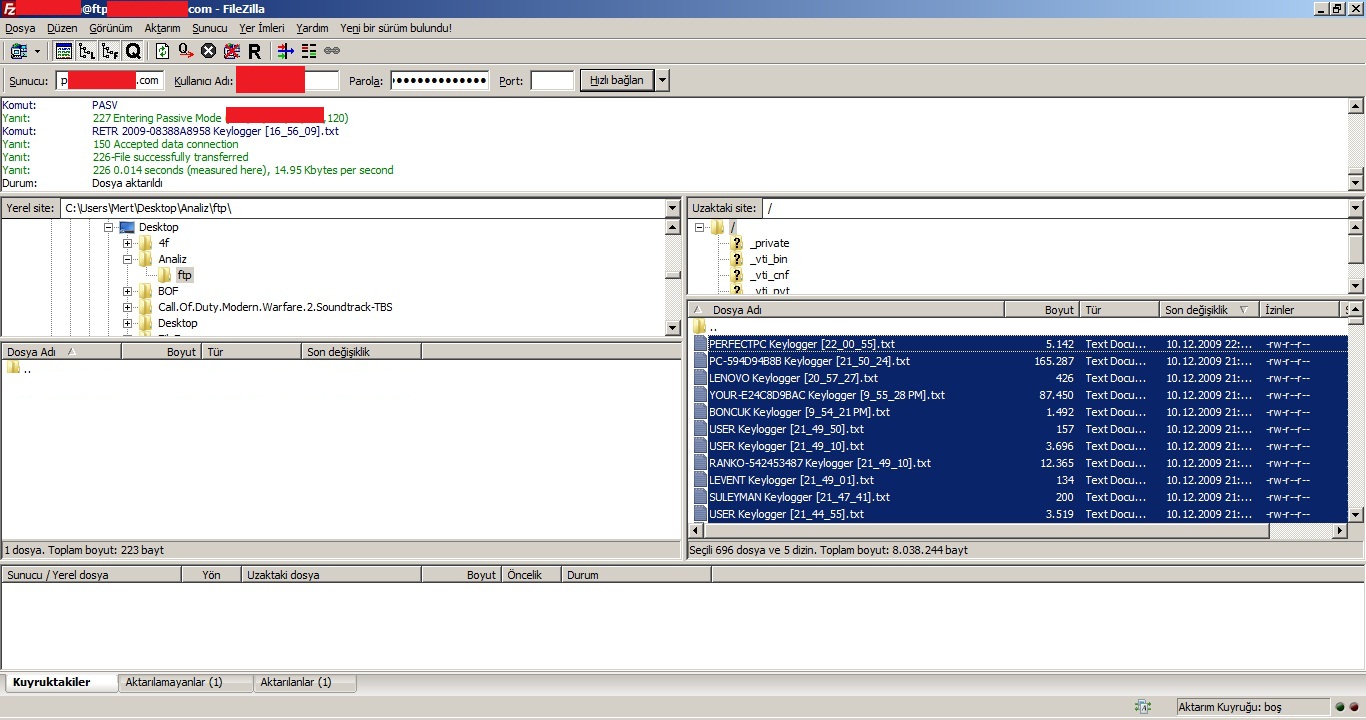Image resolution: width=1366 pixels, height=720 pixels.
Task: Toggle synchronized browsing icon
Action: pyautogui.click(x=331, y=51)
